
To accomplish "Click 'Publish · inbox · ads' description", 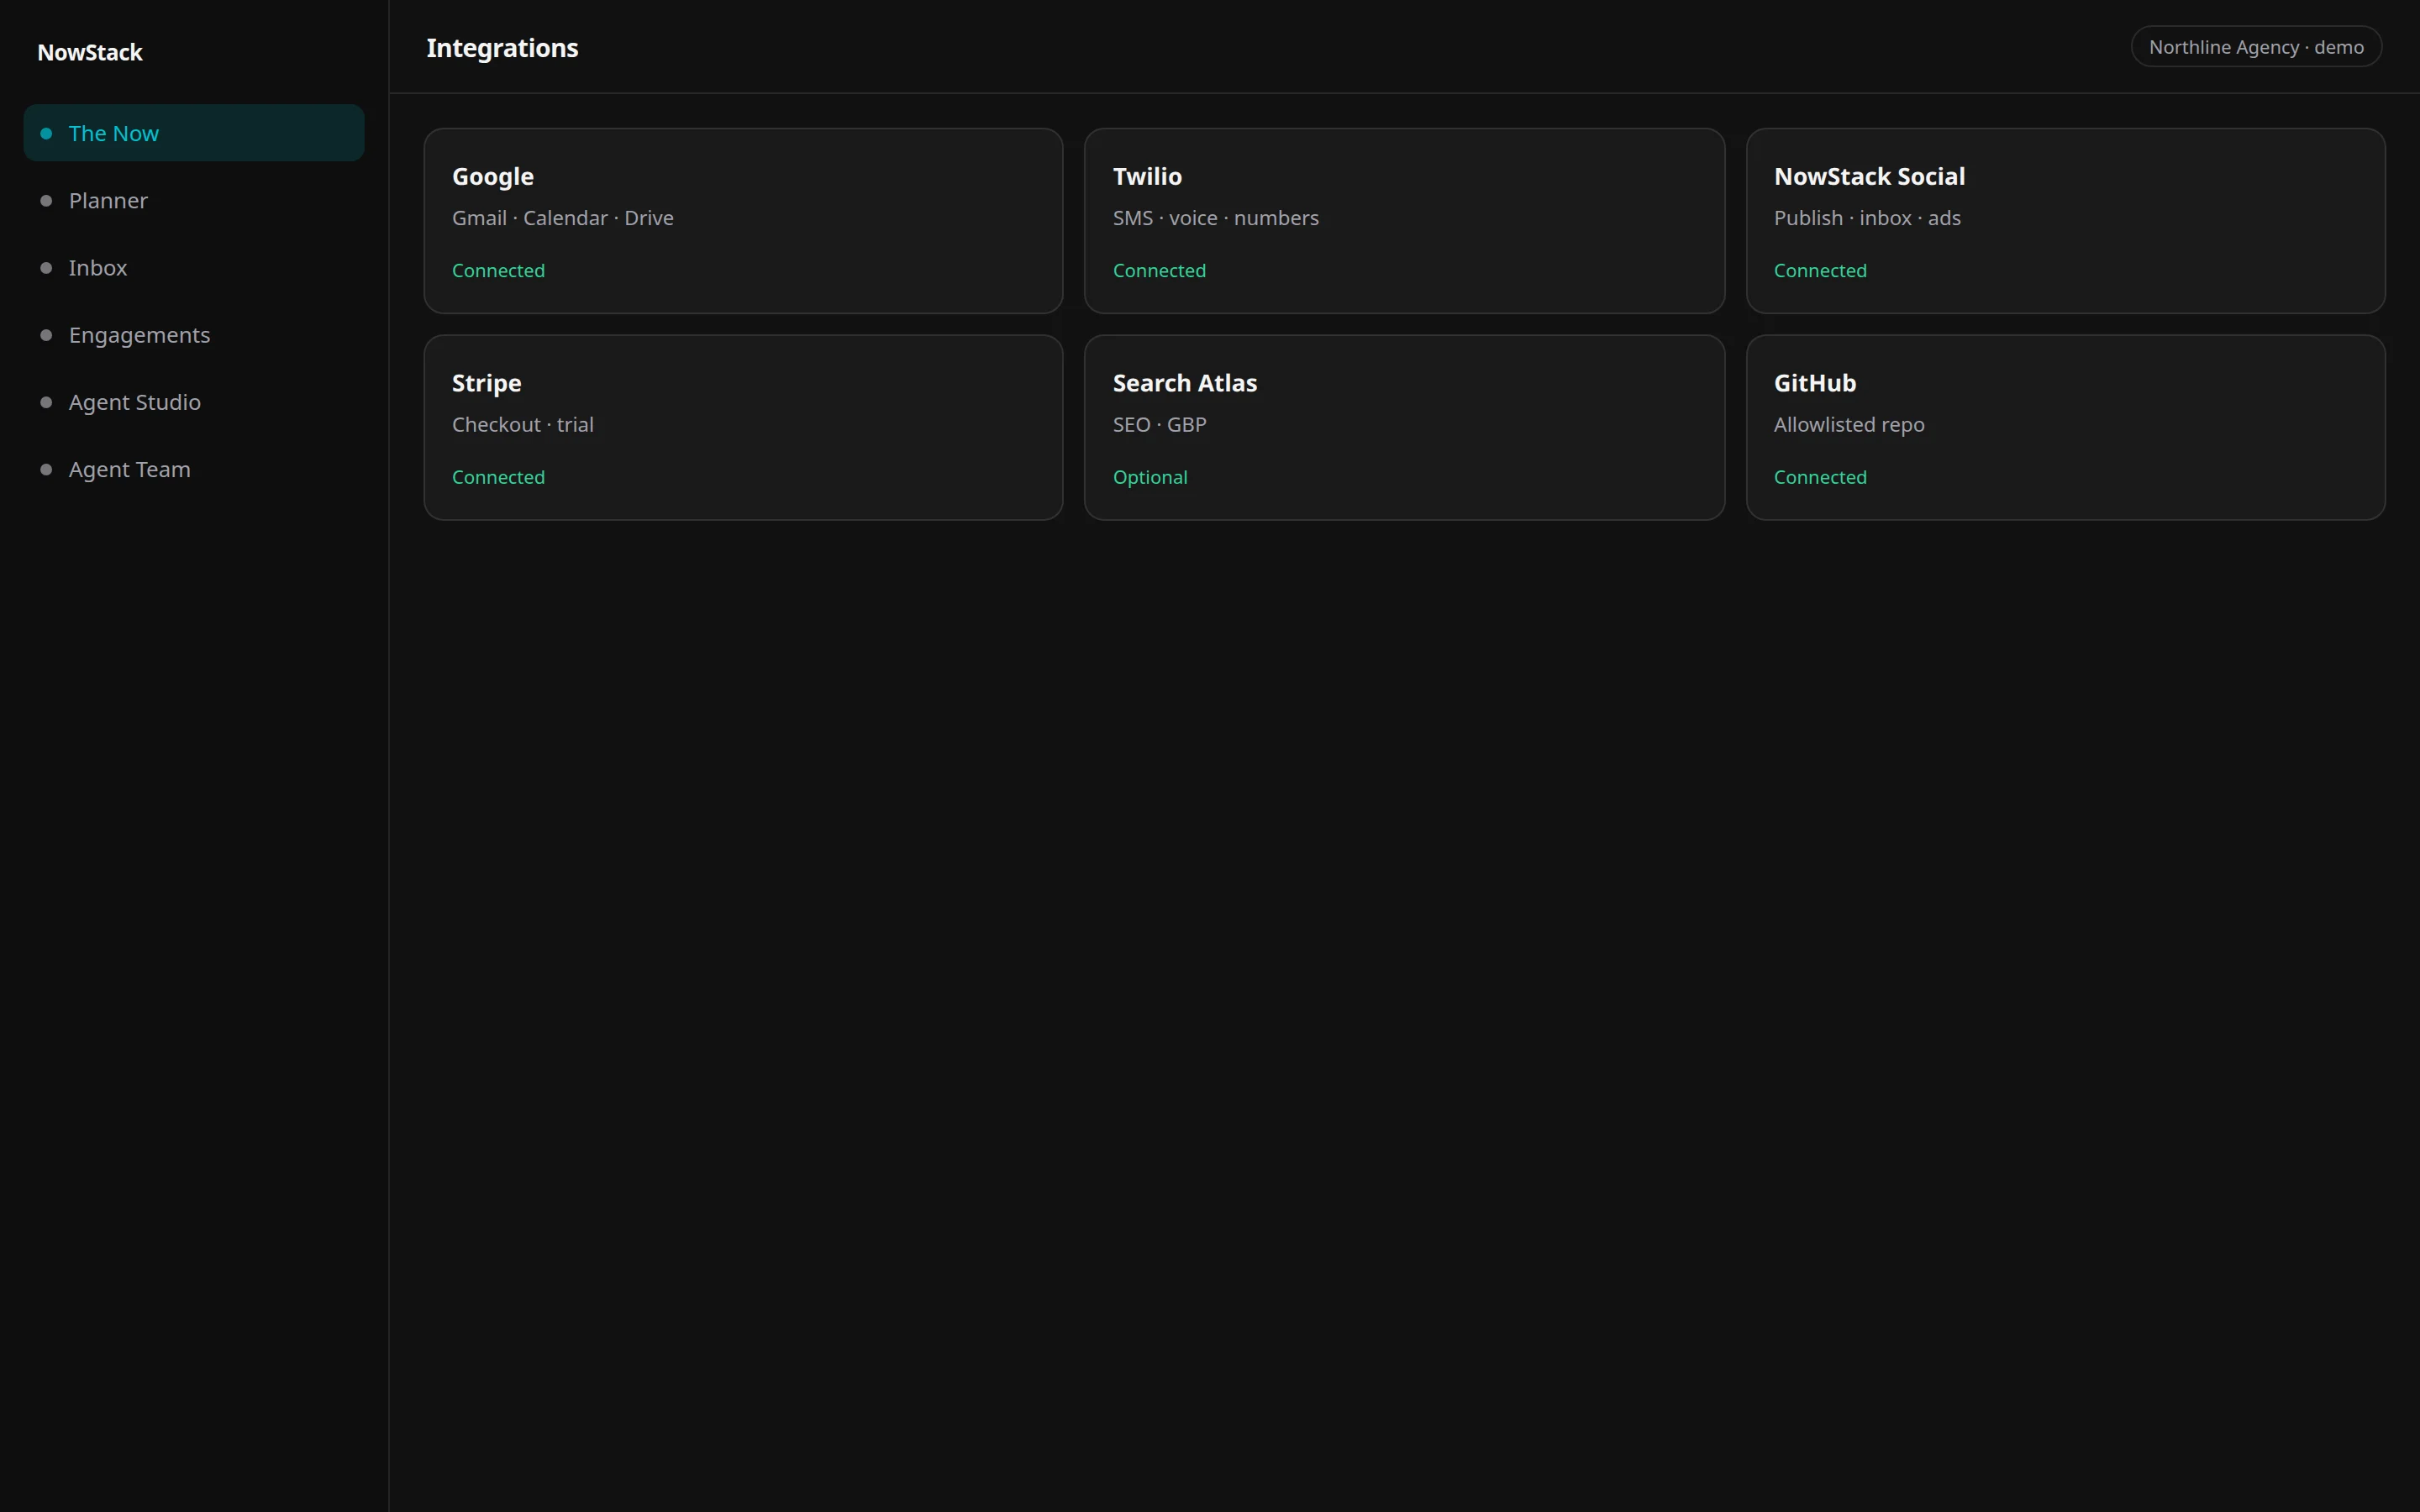I will pos(1867,218).
